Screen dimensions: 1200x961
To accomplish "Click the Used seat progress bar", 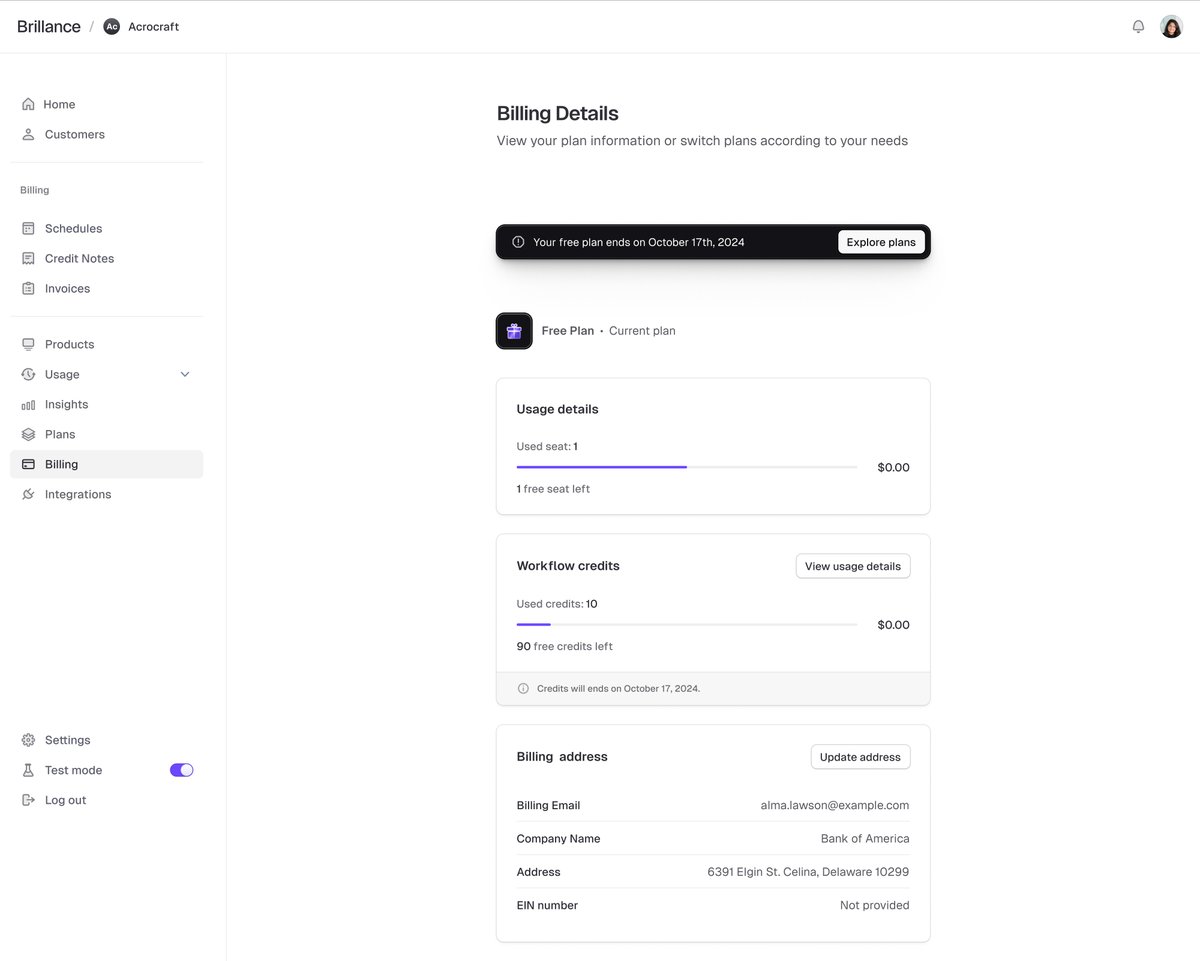I will click(686, 467).
